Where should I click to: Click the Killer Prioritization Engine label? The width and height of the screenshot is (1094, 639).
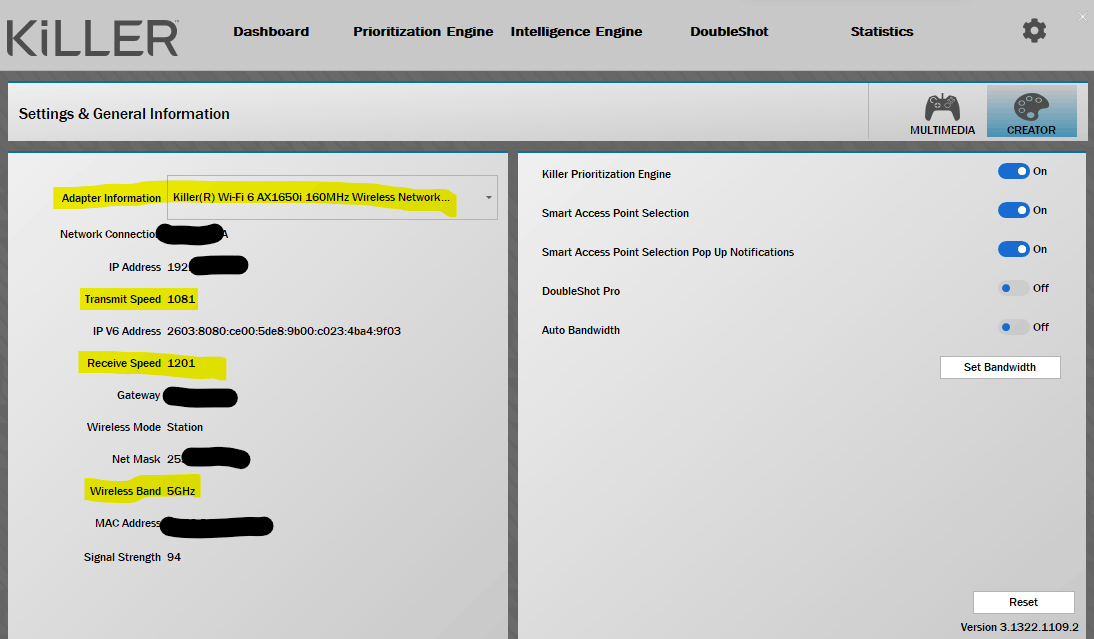pyautogui.click(x=606, y=174)
